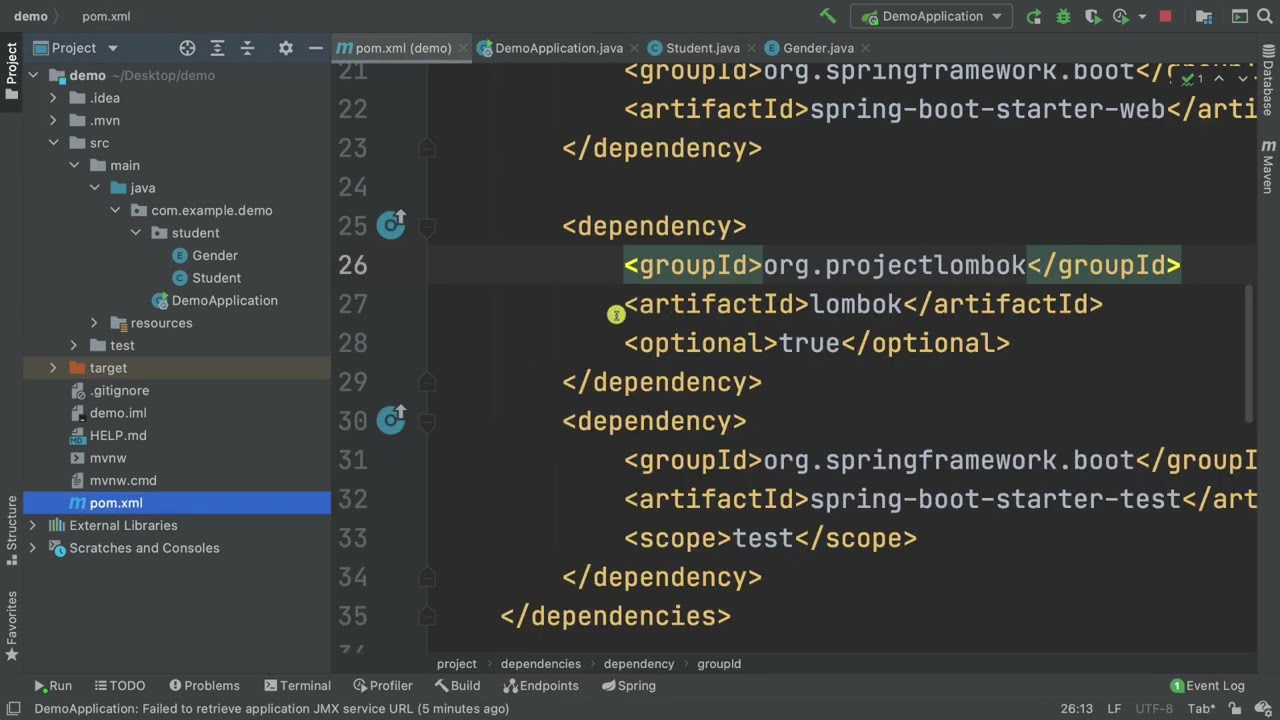The image size is (1280, 720).
Task: Expand the .idea folder
Action: (x=53, y=98)
